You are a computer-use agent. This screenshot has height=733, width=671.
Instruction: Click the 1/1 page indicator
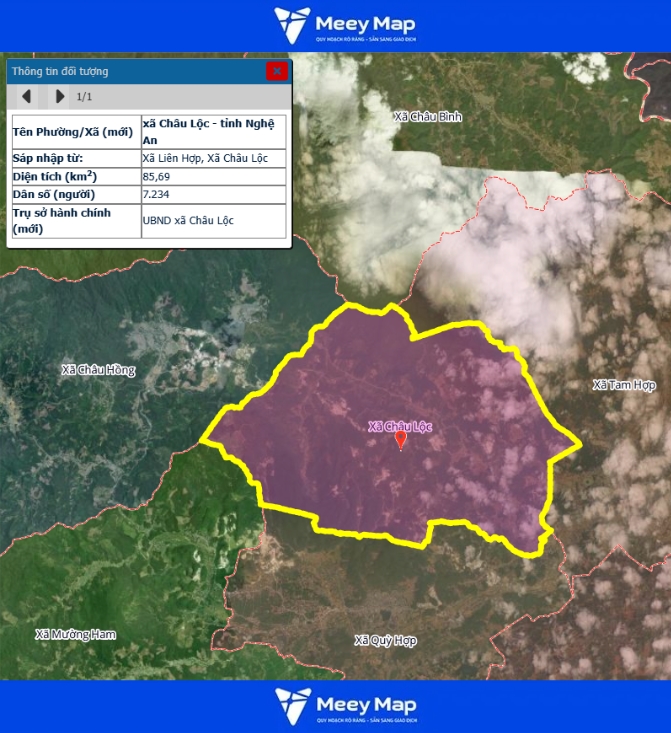click(x=85, y=97)
